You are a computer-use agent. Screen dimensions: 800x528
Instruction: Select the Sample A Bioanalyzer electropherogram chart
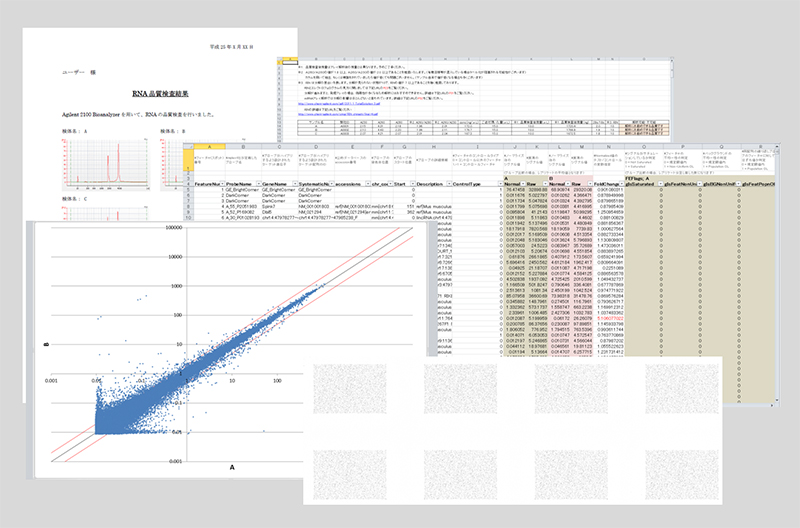(x=106, y=163)
